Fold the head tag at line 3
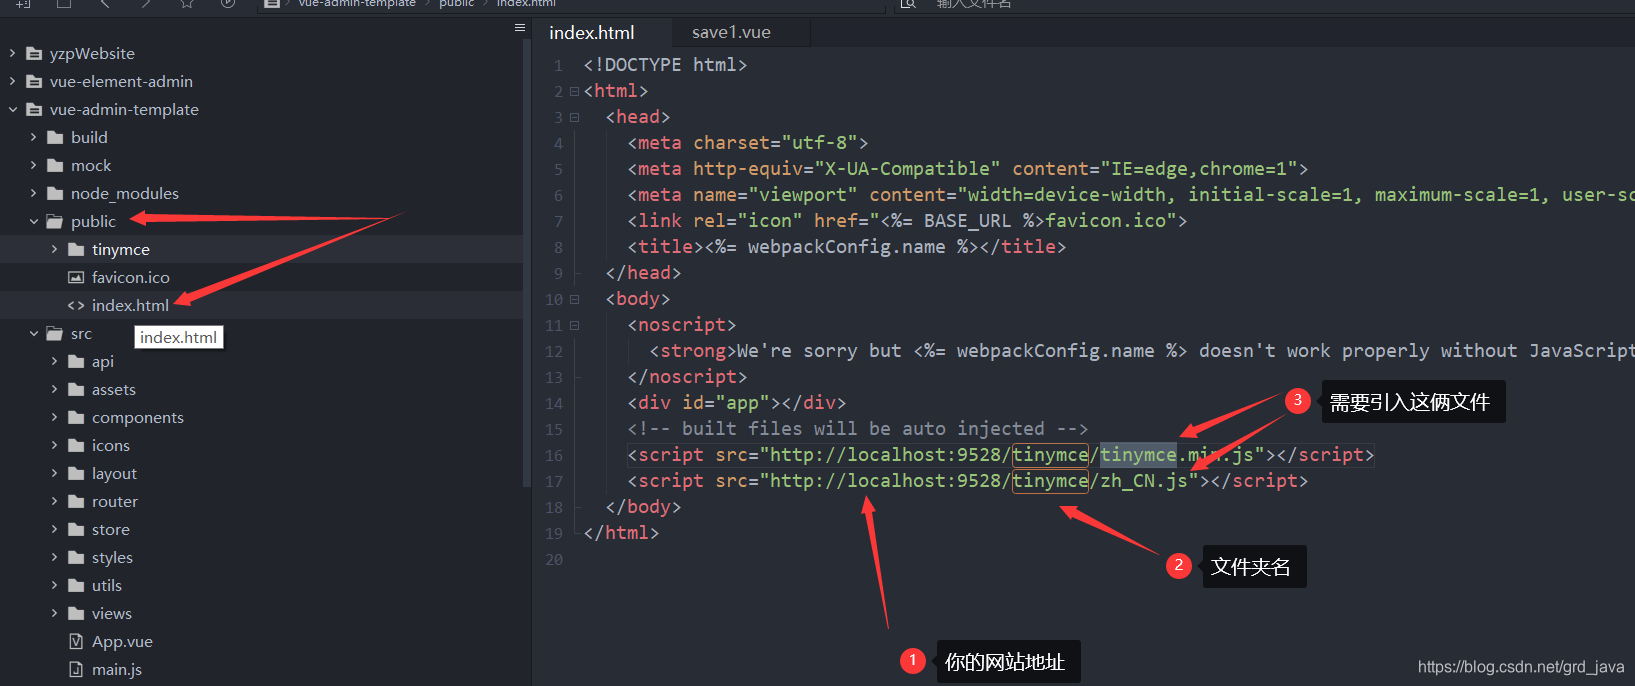This screenshot has height=686, width=1635. (574, 117)
